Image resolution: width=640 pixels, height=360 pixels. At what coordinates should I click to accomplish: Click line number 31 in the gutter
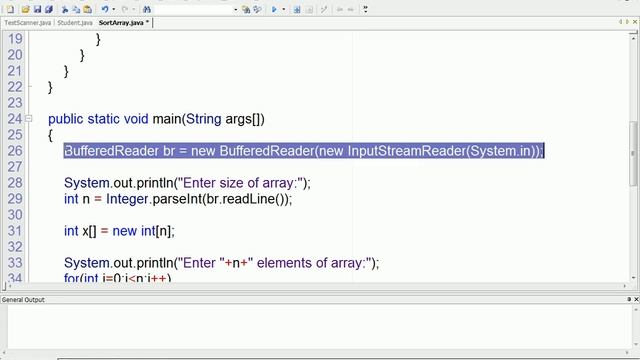(x=15, y=231)
